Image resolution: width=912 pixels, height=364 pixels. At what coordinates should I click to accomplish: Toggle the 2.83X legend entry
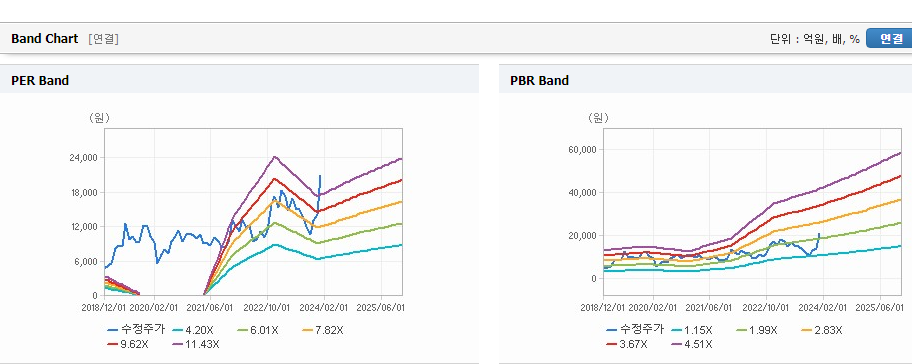[x=822, y=330]
